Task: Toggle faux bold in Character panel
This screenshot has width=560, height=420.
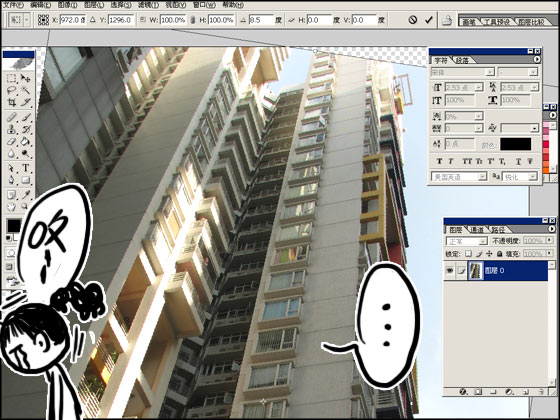Action: [439, 161]
